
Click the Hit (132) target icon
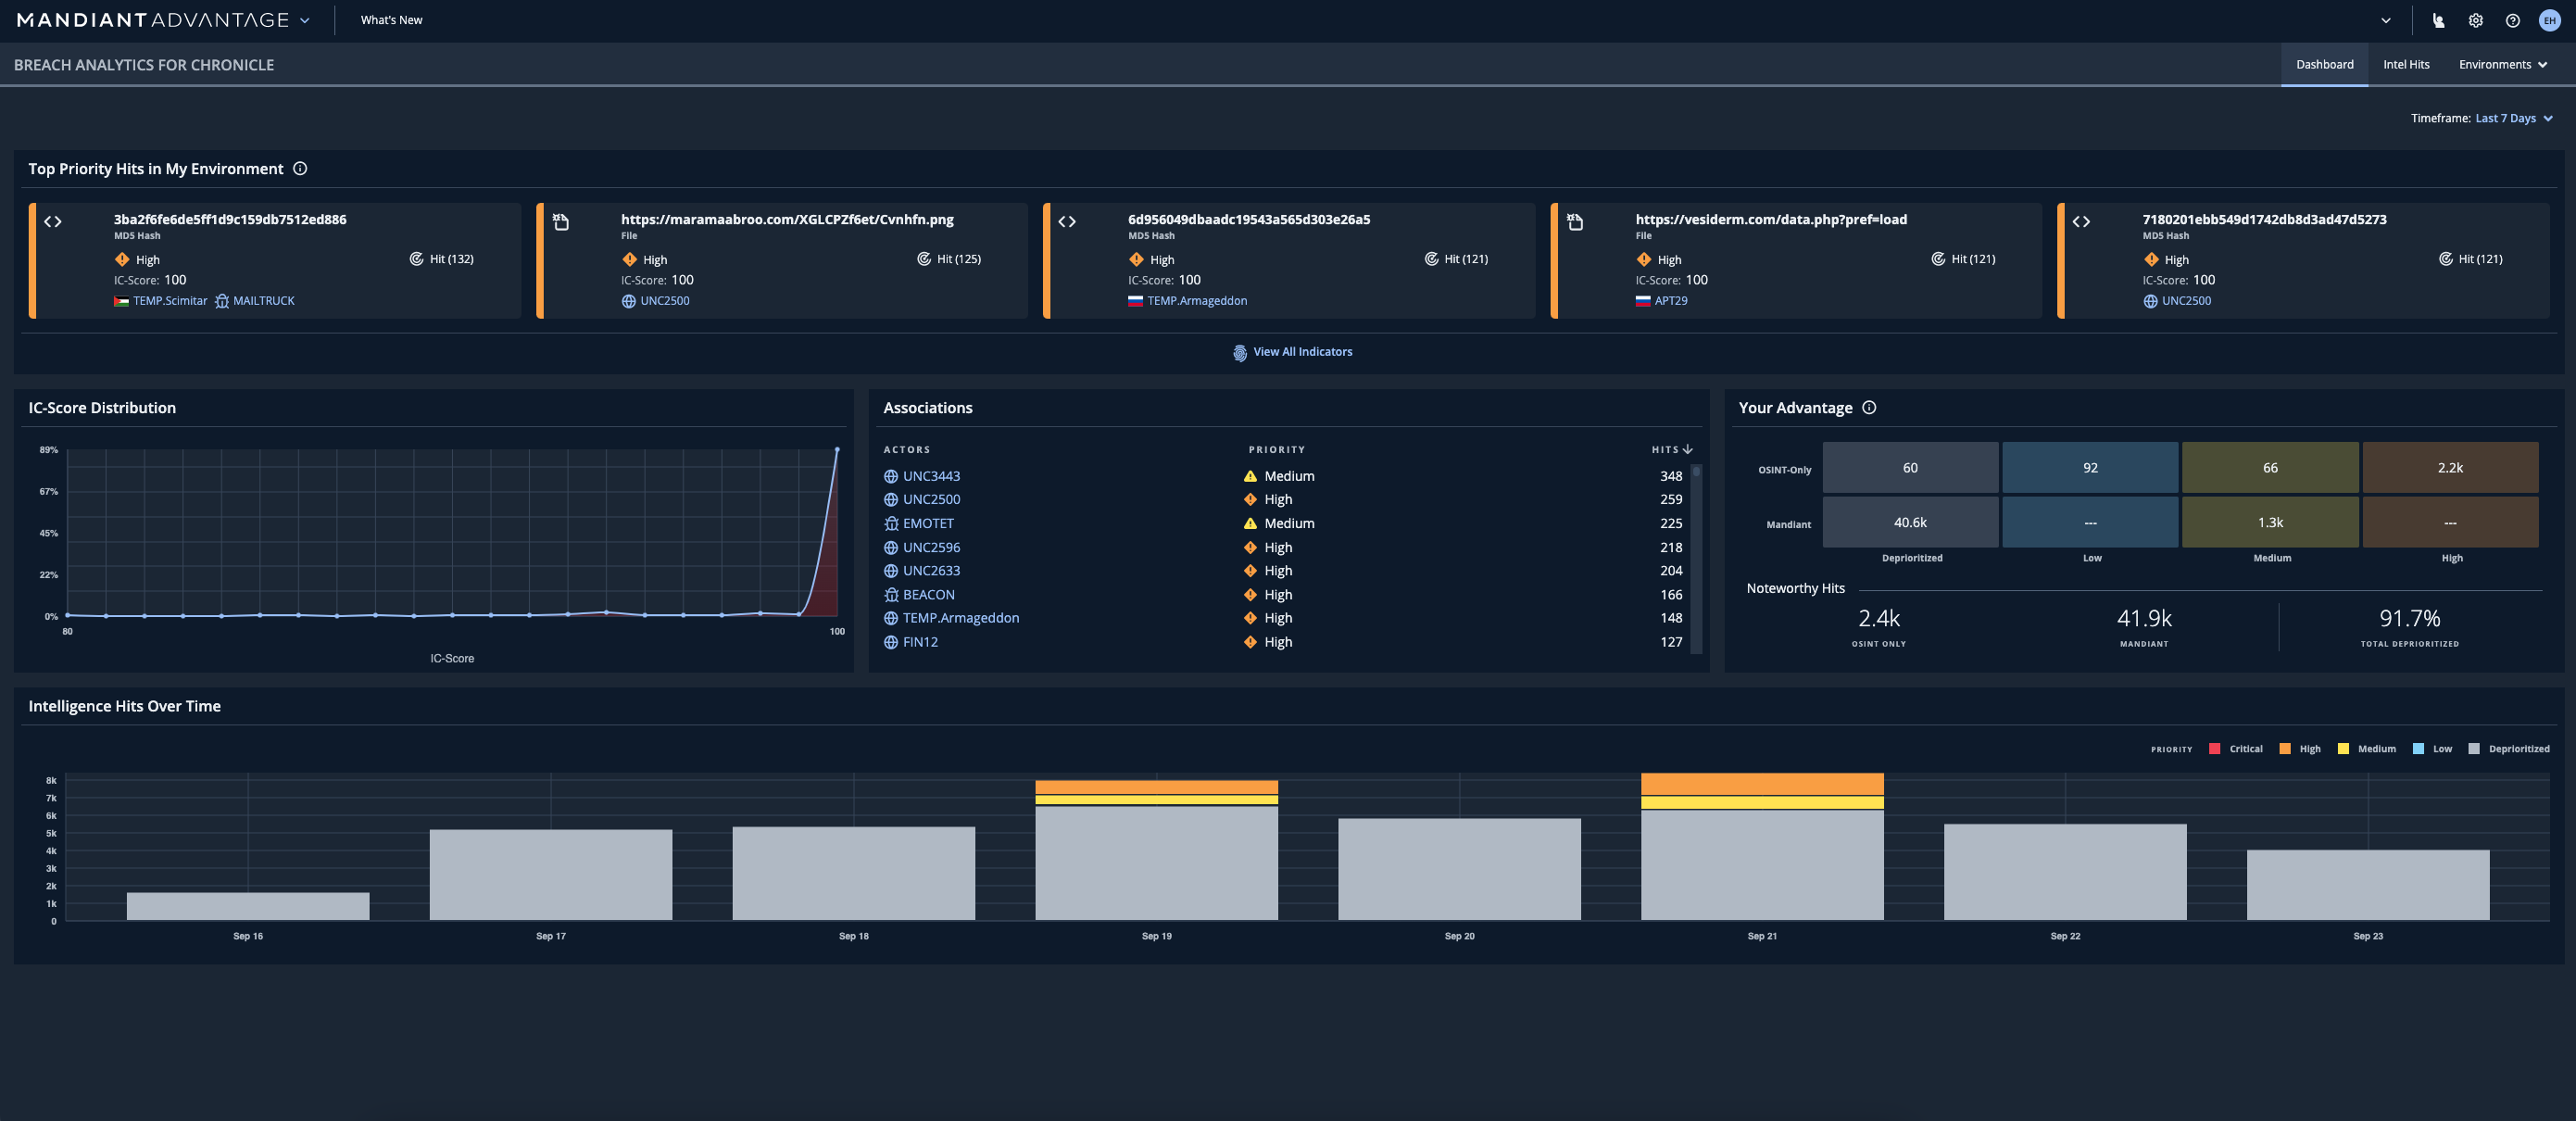[416, 259]
